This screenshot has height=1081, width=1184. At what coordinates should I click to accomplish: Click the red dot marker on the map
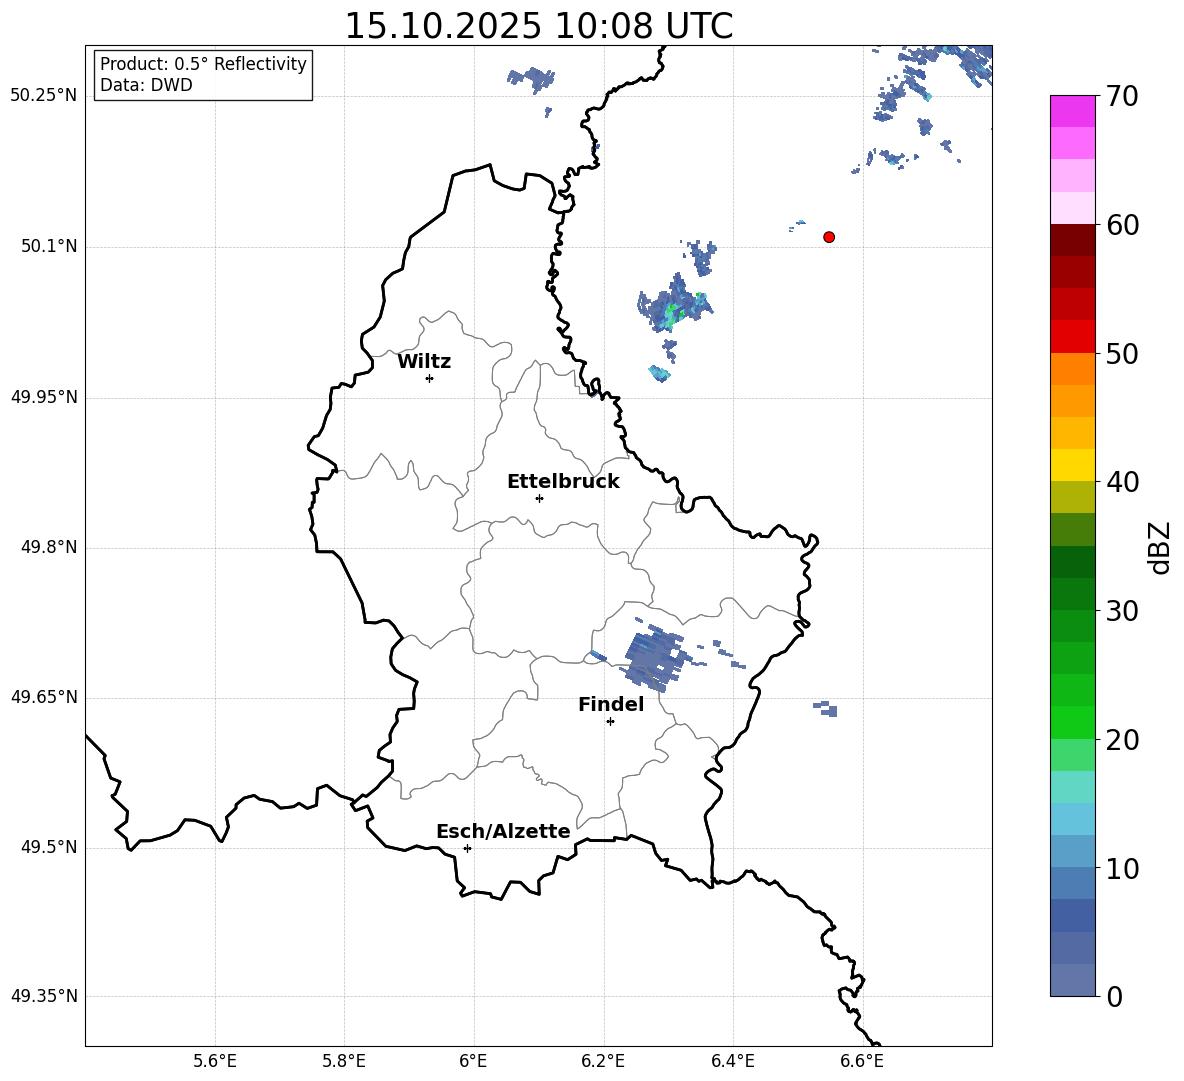coord(829,237)
